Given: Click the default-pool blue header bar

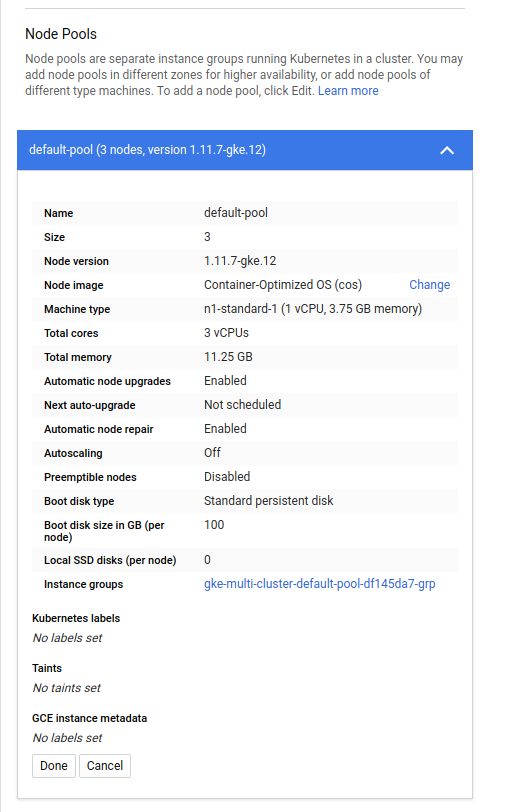Looking at the screenshot, I should [245, 150].
